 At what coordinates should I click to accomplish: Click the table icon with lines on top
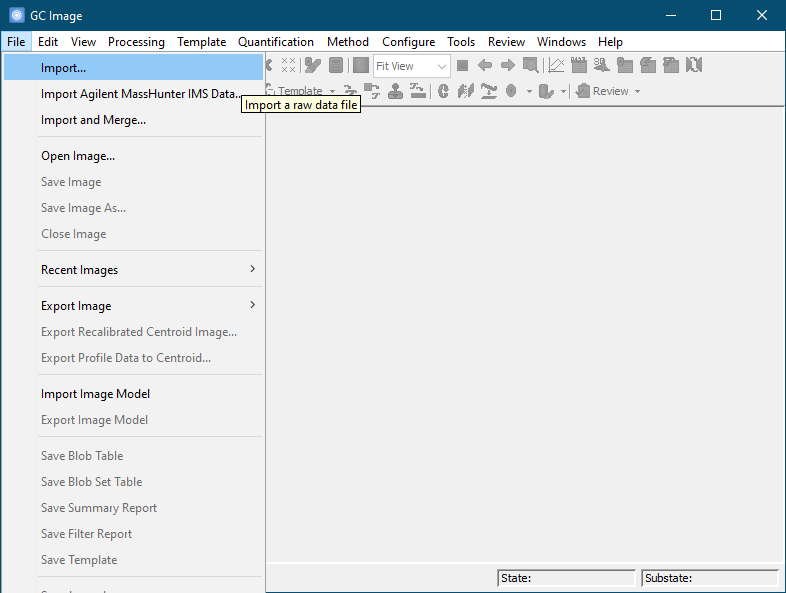[x=671, y=65]
